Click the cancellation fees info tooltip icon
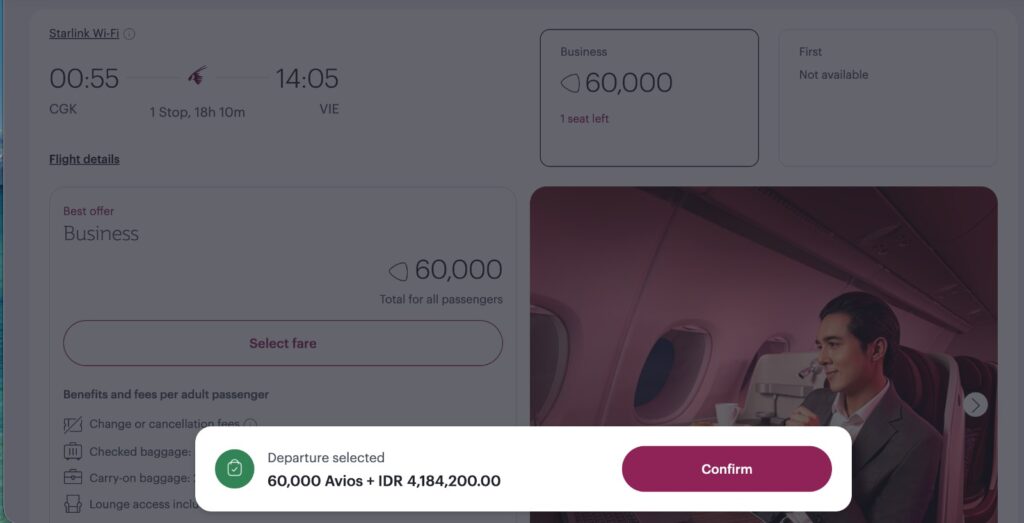 click(x=250, y=424)
